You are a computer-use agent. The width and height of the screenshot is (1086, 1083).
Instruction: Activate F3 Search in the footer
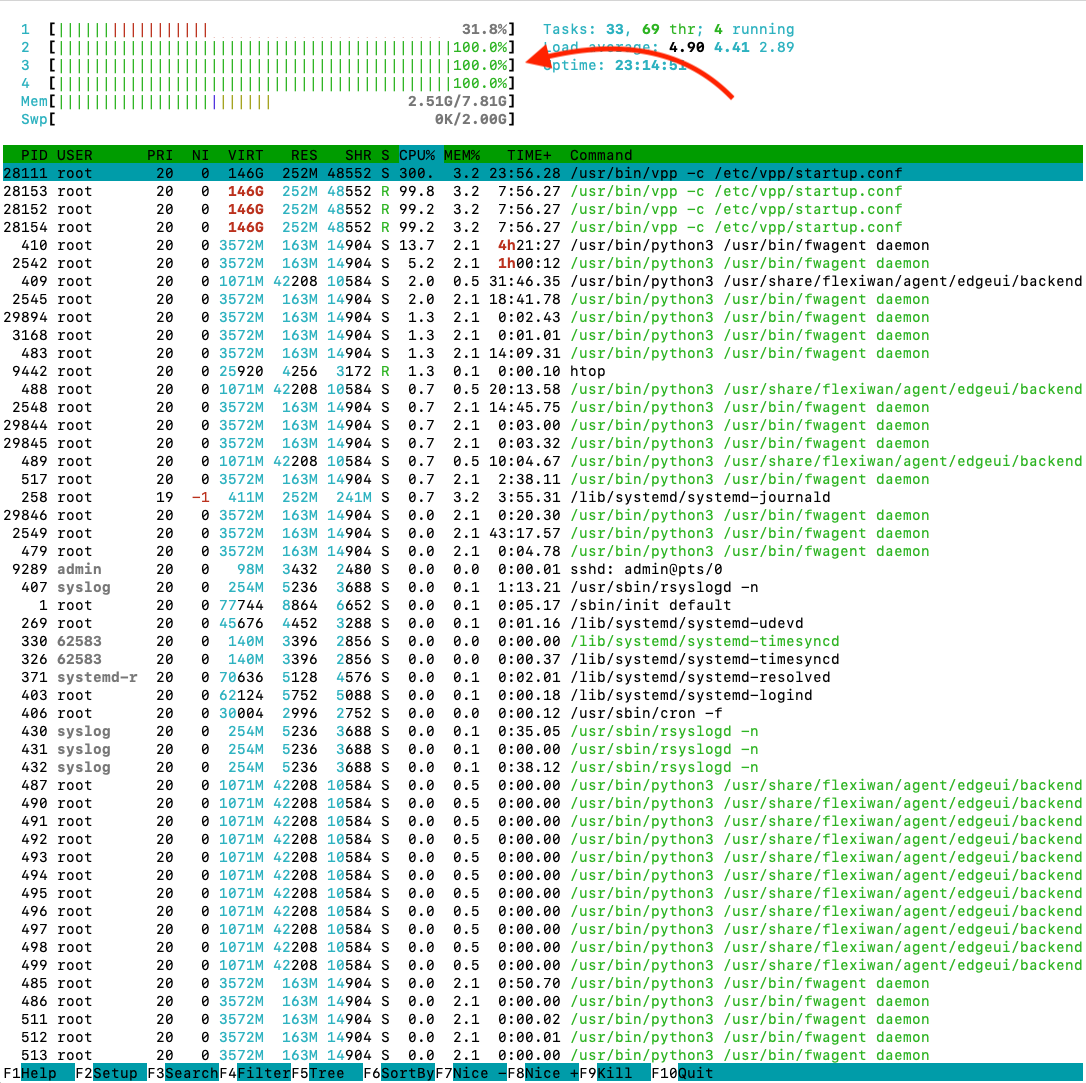click(182, 1073)
